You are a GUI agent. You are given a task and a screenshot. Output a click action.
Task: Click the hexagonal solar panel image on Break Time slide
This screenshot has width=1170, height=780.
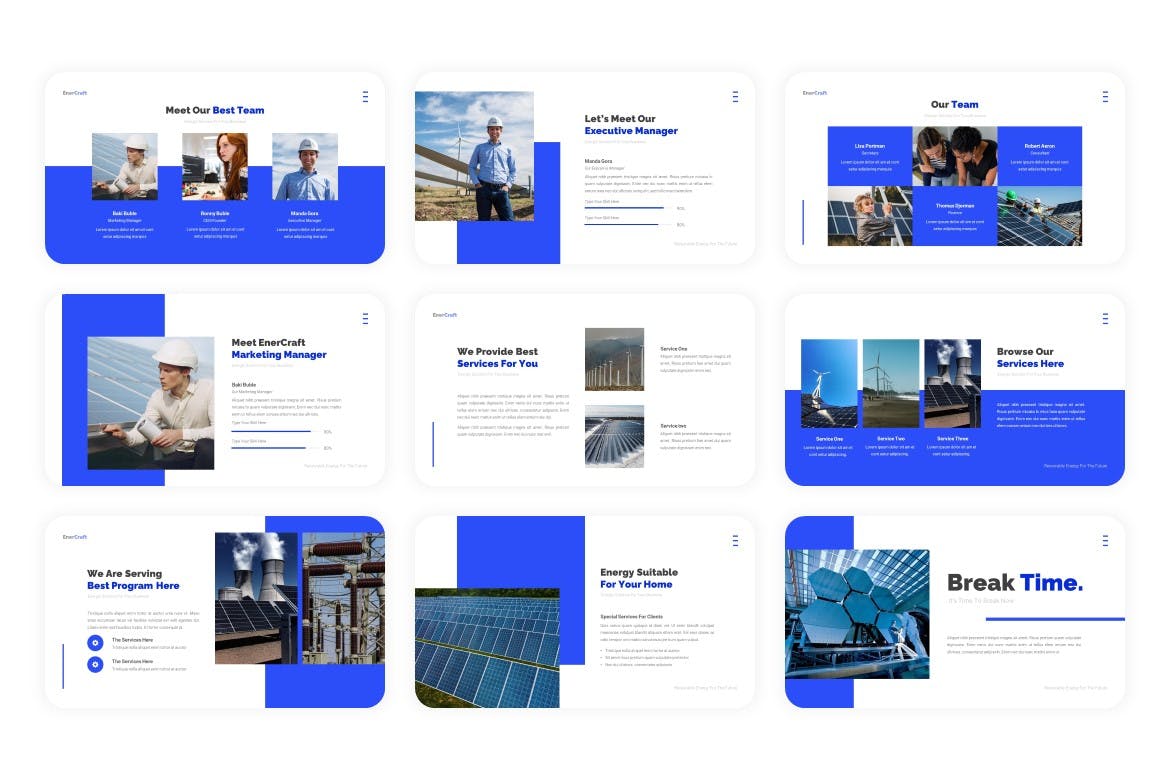tap(857, 613)
